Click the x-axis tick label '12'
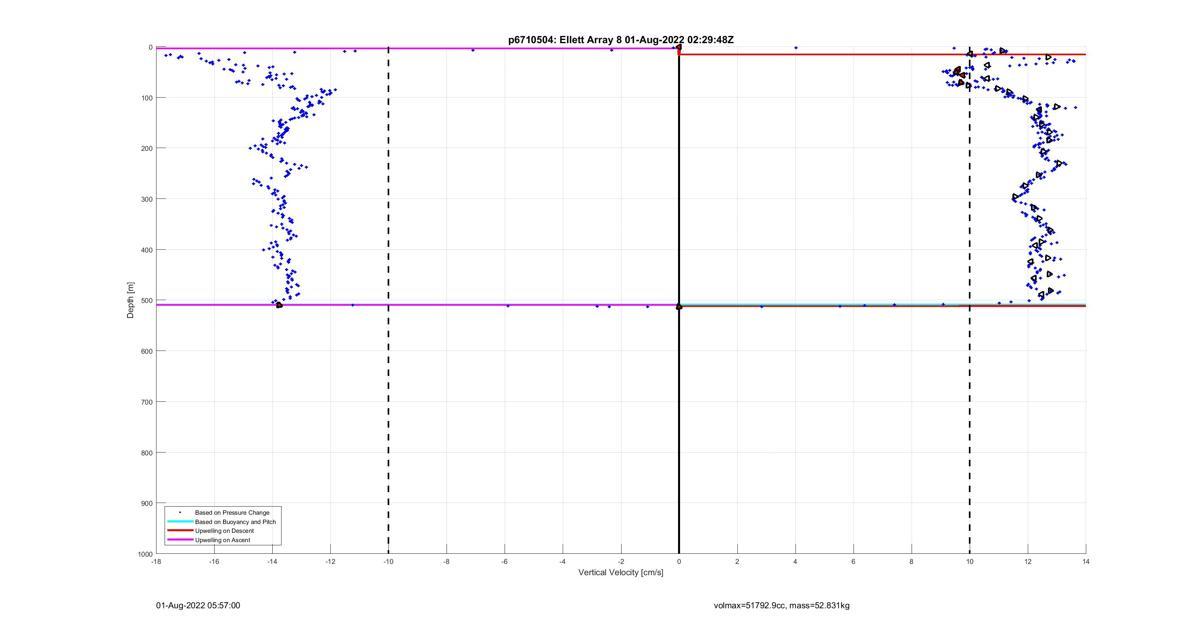 (1028, 562)
